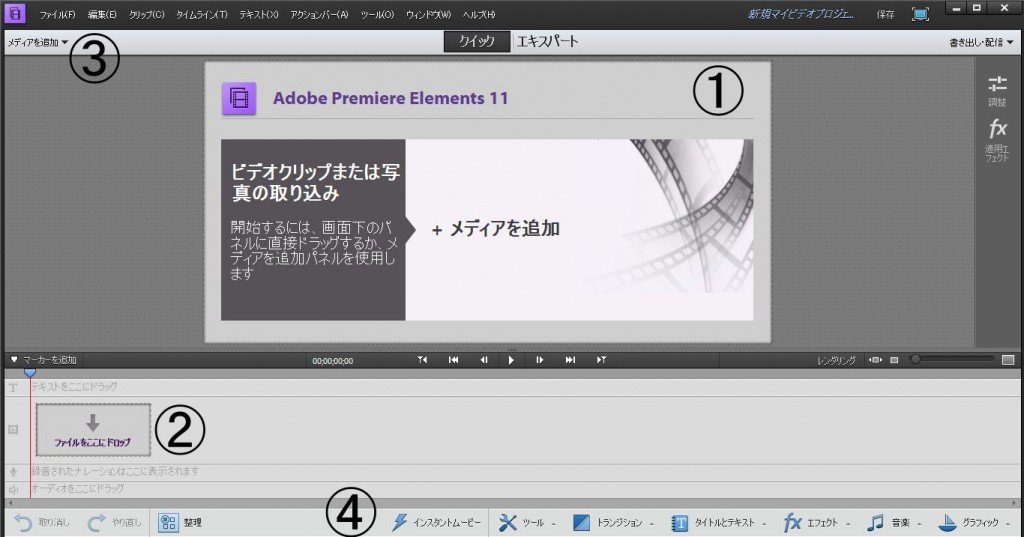Screen dimensions: 1024x537
Task: Click the audio speaker track icon
Action: [12, 489]
